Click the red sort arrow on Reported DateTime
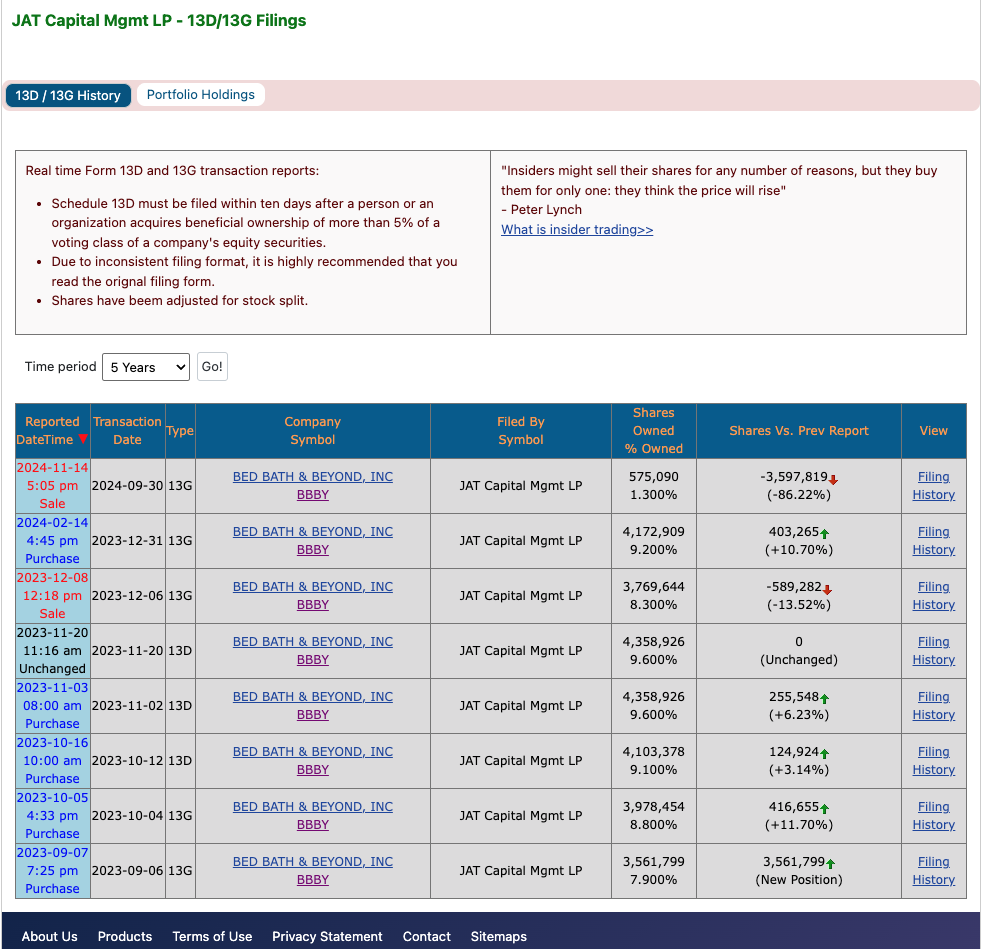 (x=83, y=439)
